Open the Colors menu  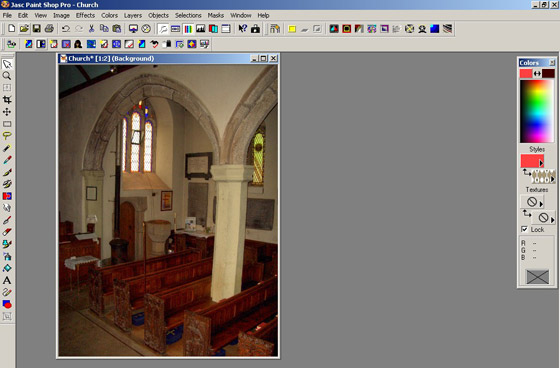click(109, 15)
